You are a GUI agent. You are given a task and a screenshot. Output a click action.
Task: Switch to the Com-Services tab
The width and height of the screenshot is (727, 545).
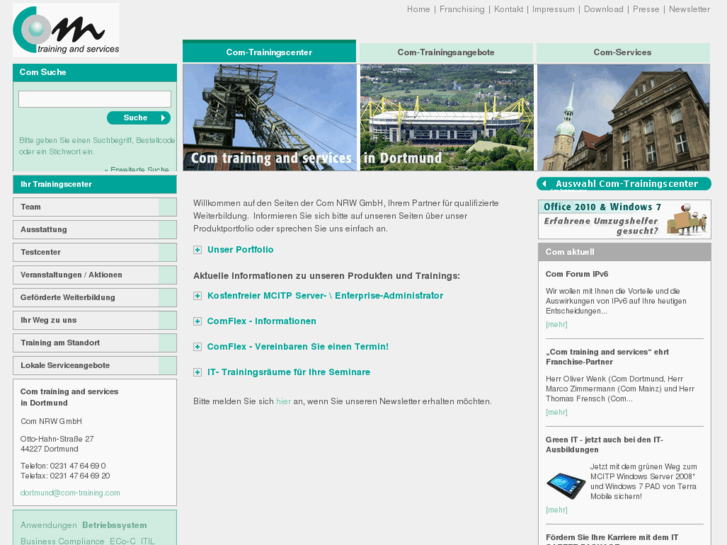point(623,52)
